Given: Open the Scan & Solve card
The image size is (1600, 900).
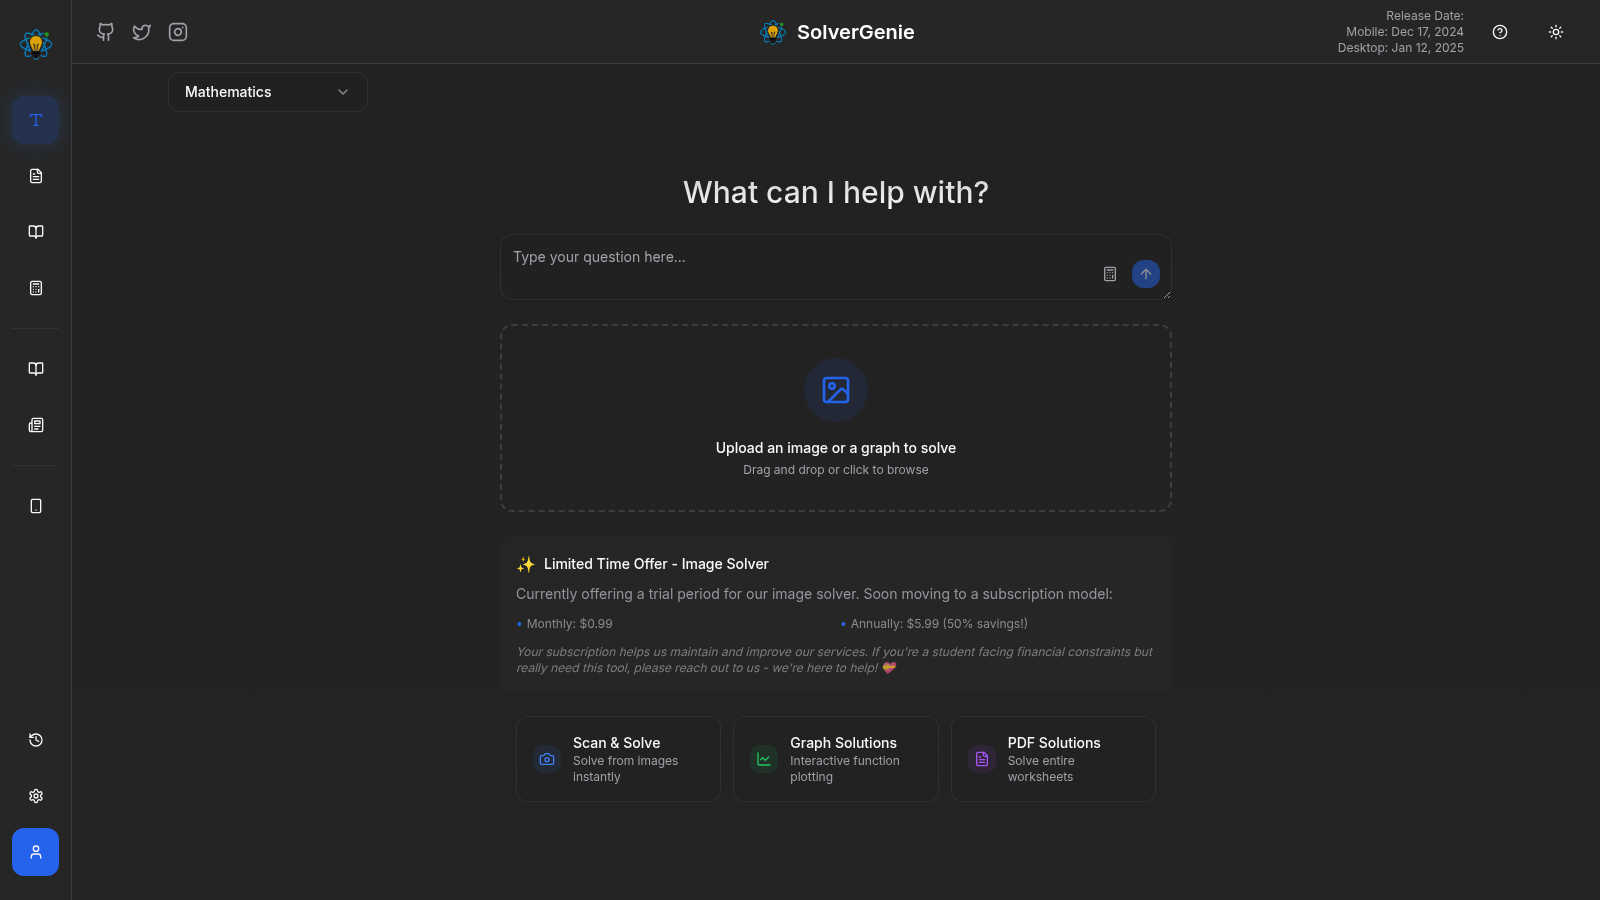Looking at the screenshot, I should (x=618, y=759).
